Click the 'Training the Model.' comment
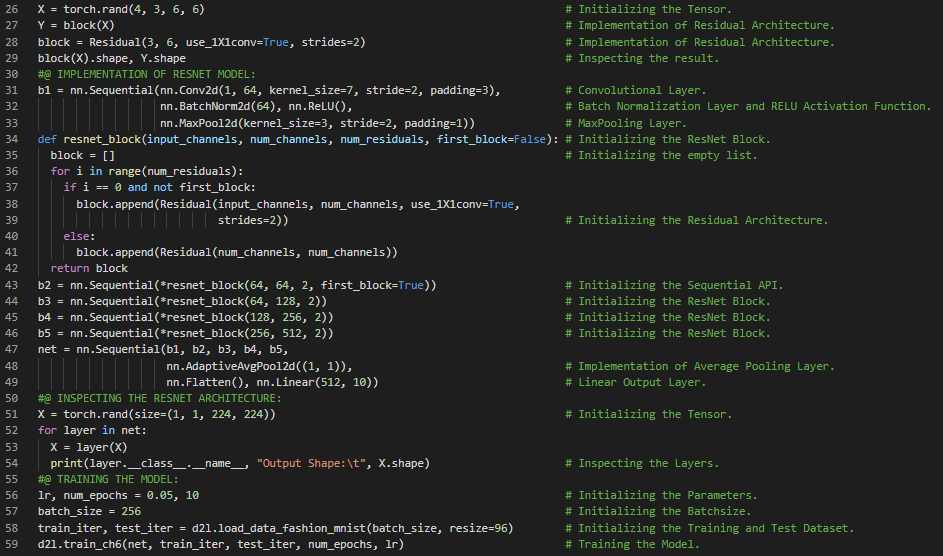 [638, 544]
